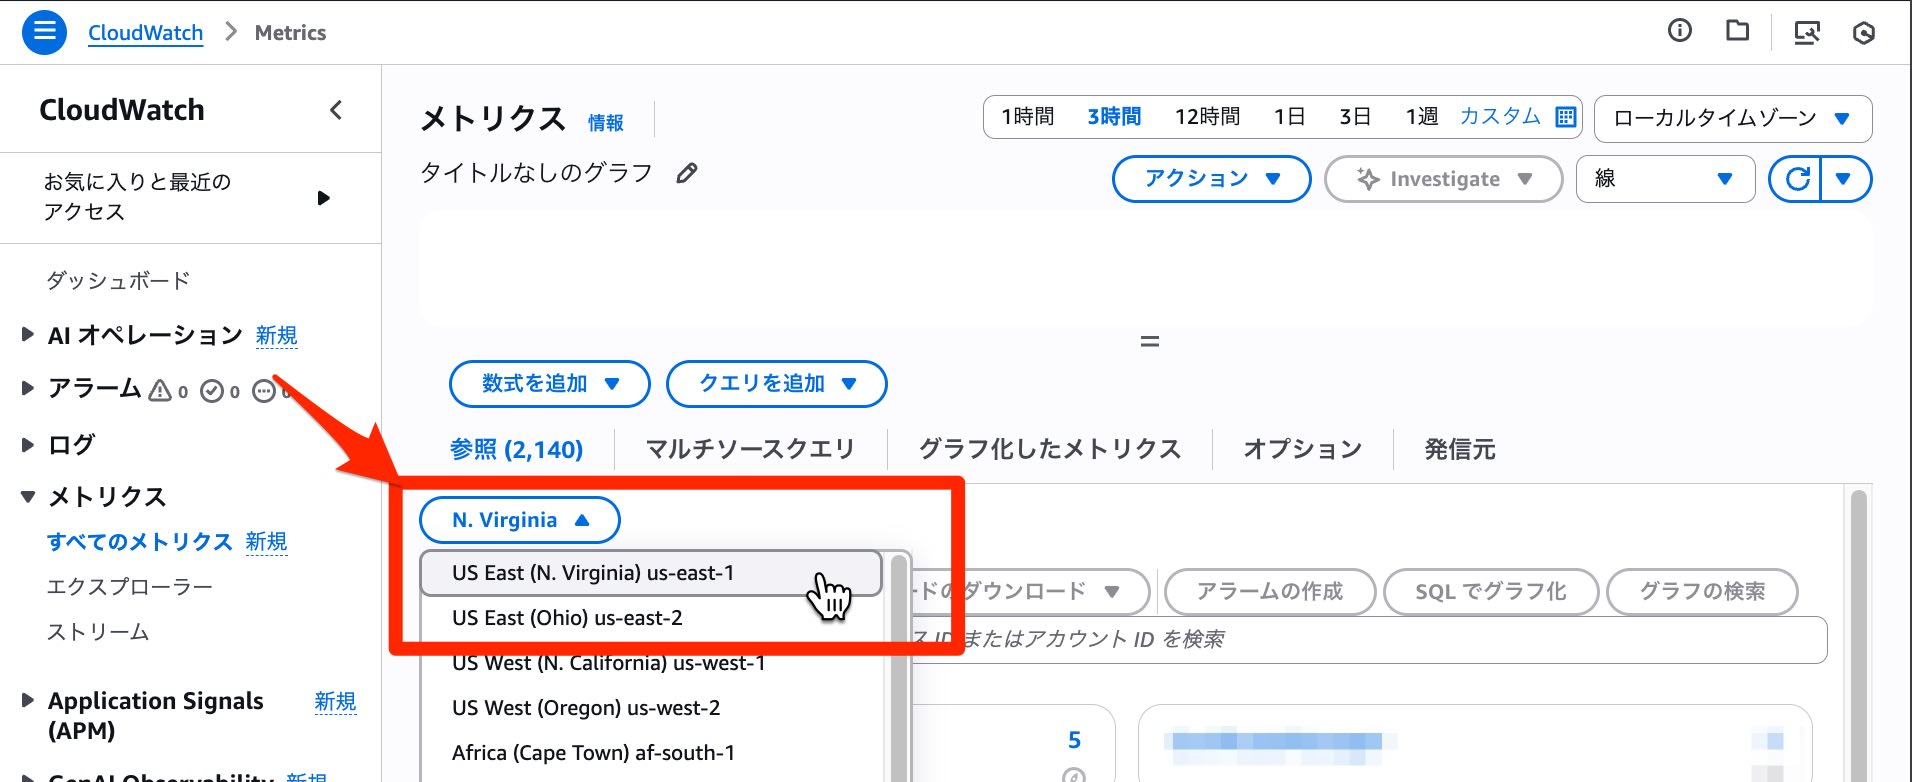Click the SQL でグラフ化 button
The image size is (1912, 782).
coord(1491,591)
